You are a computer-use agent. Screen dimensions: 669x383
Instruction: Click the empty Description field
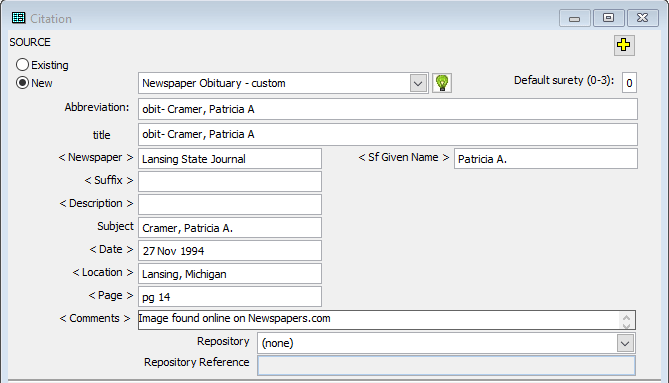click(x=230, y=205)
